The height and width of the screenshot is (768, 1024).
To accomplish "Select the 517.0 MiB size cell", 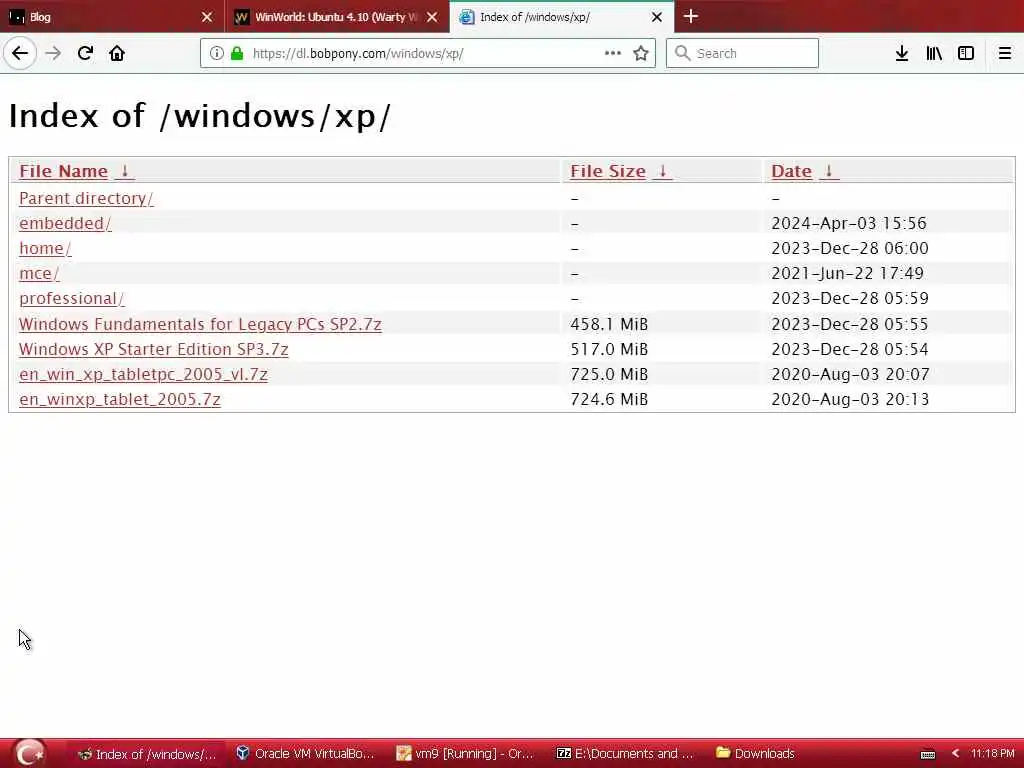I will point(609,349).
